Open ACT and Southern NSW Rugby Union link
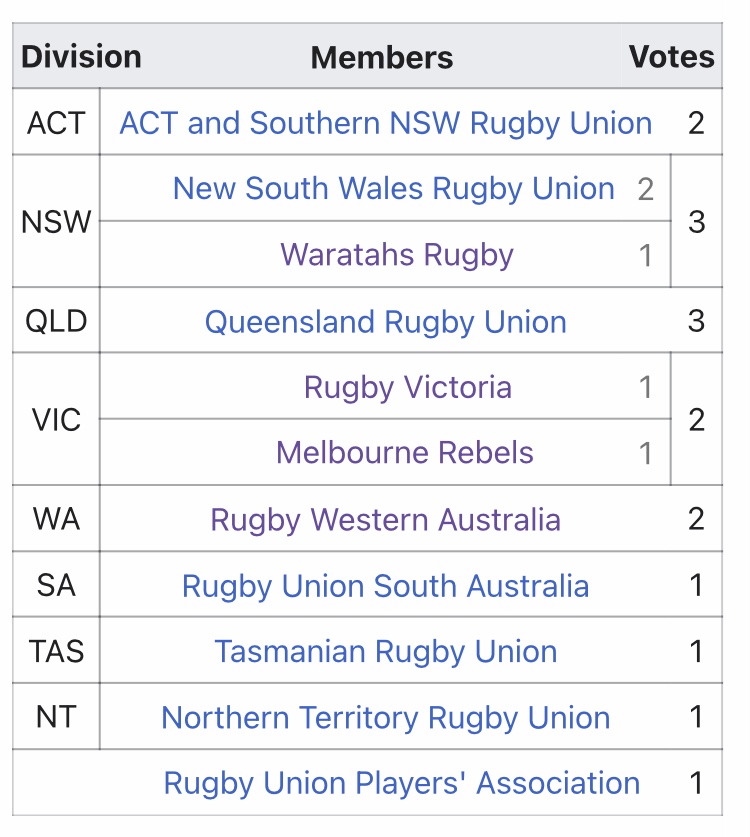The image size is (750, 837). (385, 123)
